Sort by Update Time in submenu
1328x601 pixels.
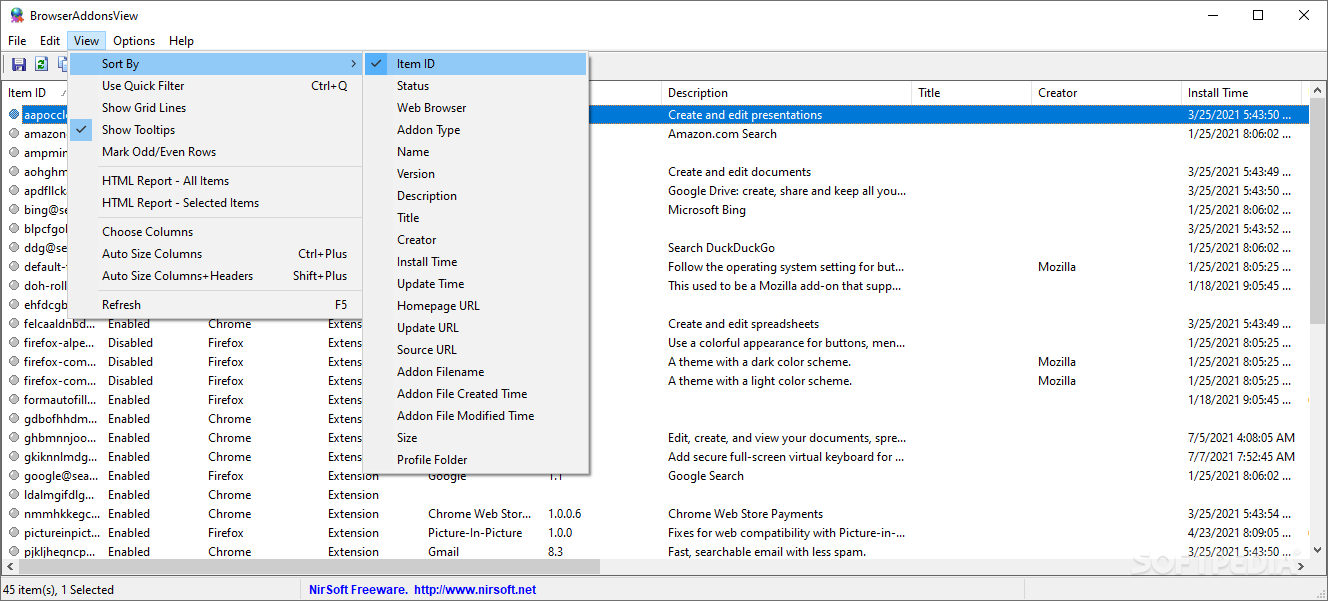pos(476,284)
